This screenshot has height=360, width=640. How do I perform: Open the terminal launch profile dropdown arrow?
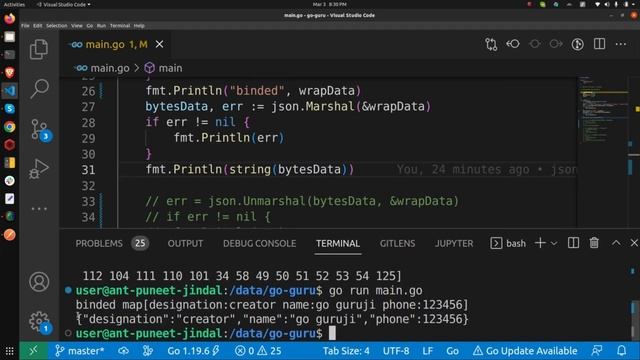pyautogui.click(x=554, y=243)
